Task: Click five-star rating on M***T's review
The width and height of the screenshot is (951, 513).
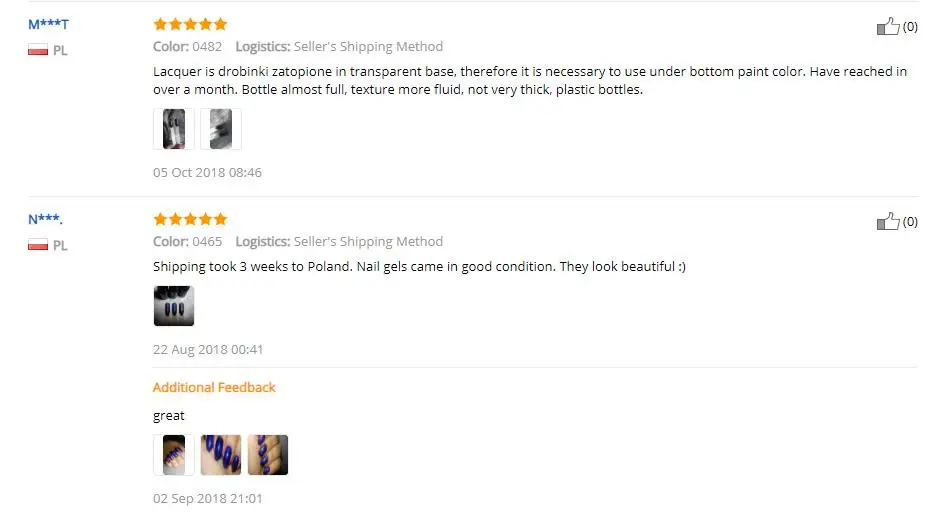Action: (190, 24)
